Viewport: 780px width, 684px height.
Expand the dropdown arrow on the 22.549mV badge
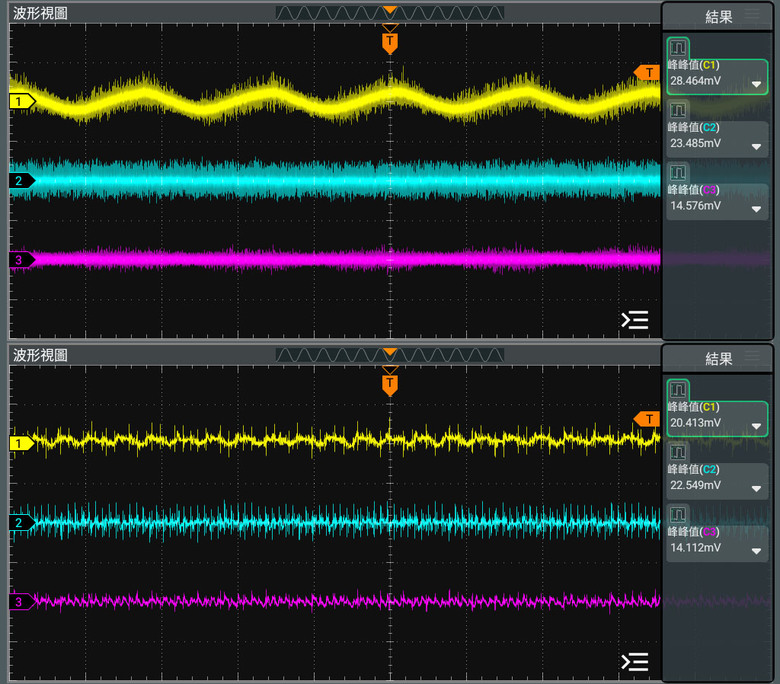coord(756,489)
